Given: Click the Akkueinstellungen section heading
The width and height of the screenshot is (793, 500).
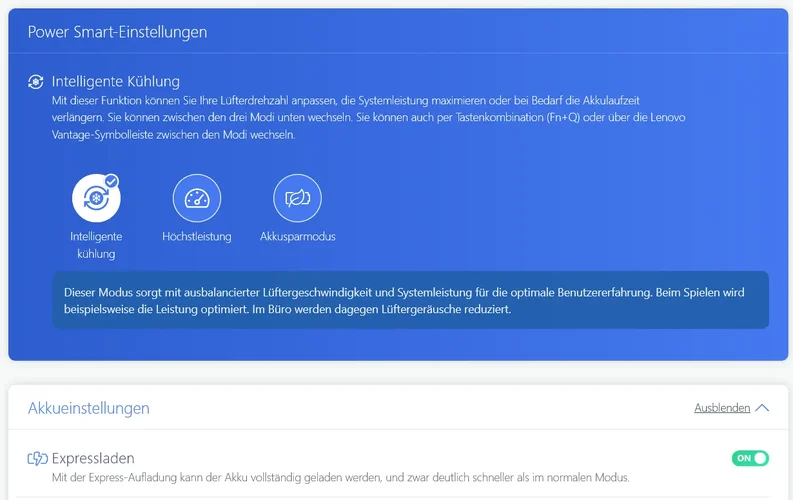Looking at the screenshot, I should coord(89,408).
